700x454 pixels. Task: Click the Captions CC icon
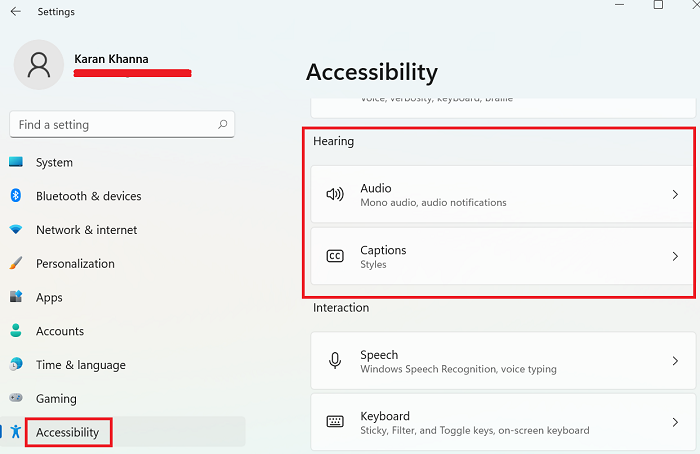point(335,256)
